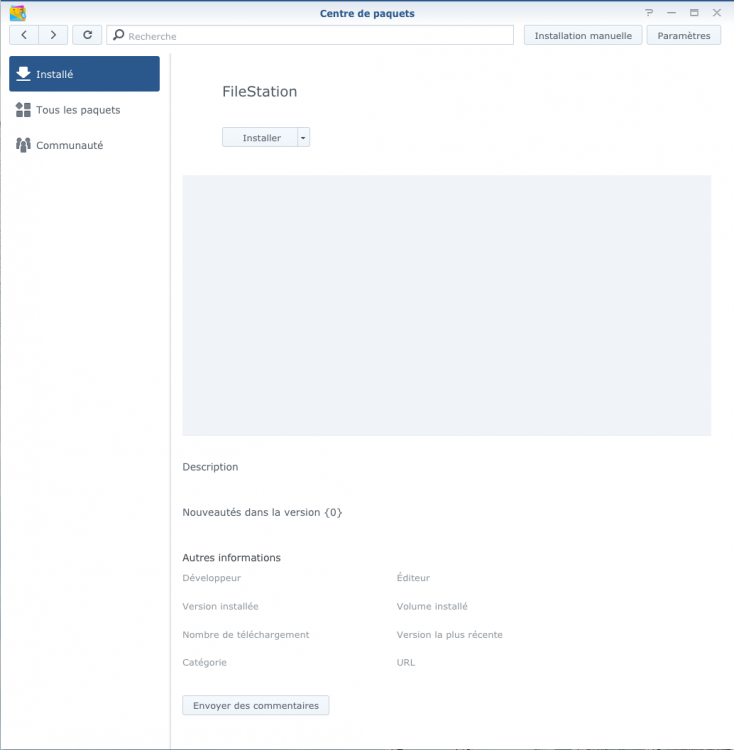Click the Nombre de téléchargement label
The image size is (734, 750).
(x=246, y=635)
